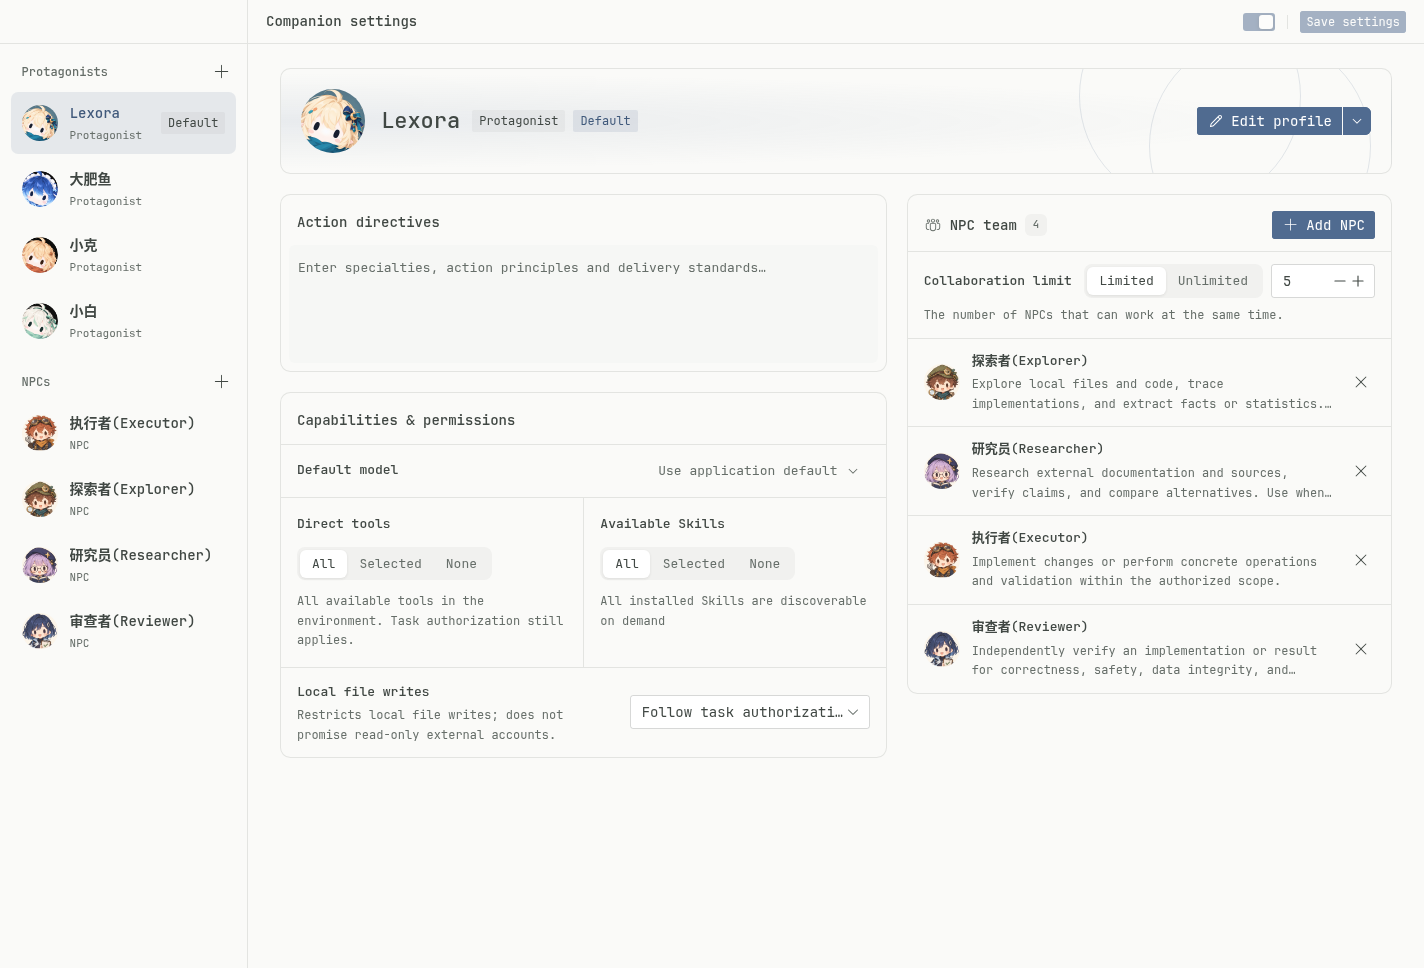Choose None for Direct tools
This screenshot has width=1424, height=968.
click(x=461, y=564)
